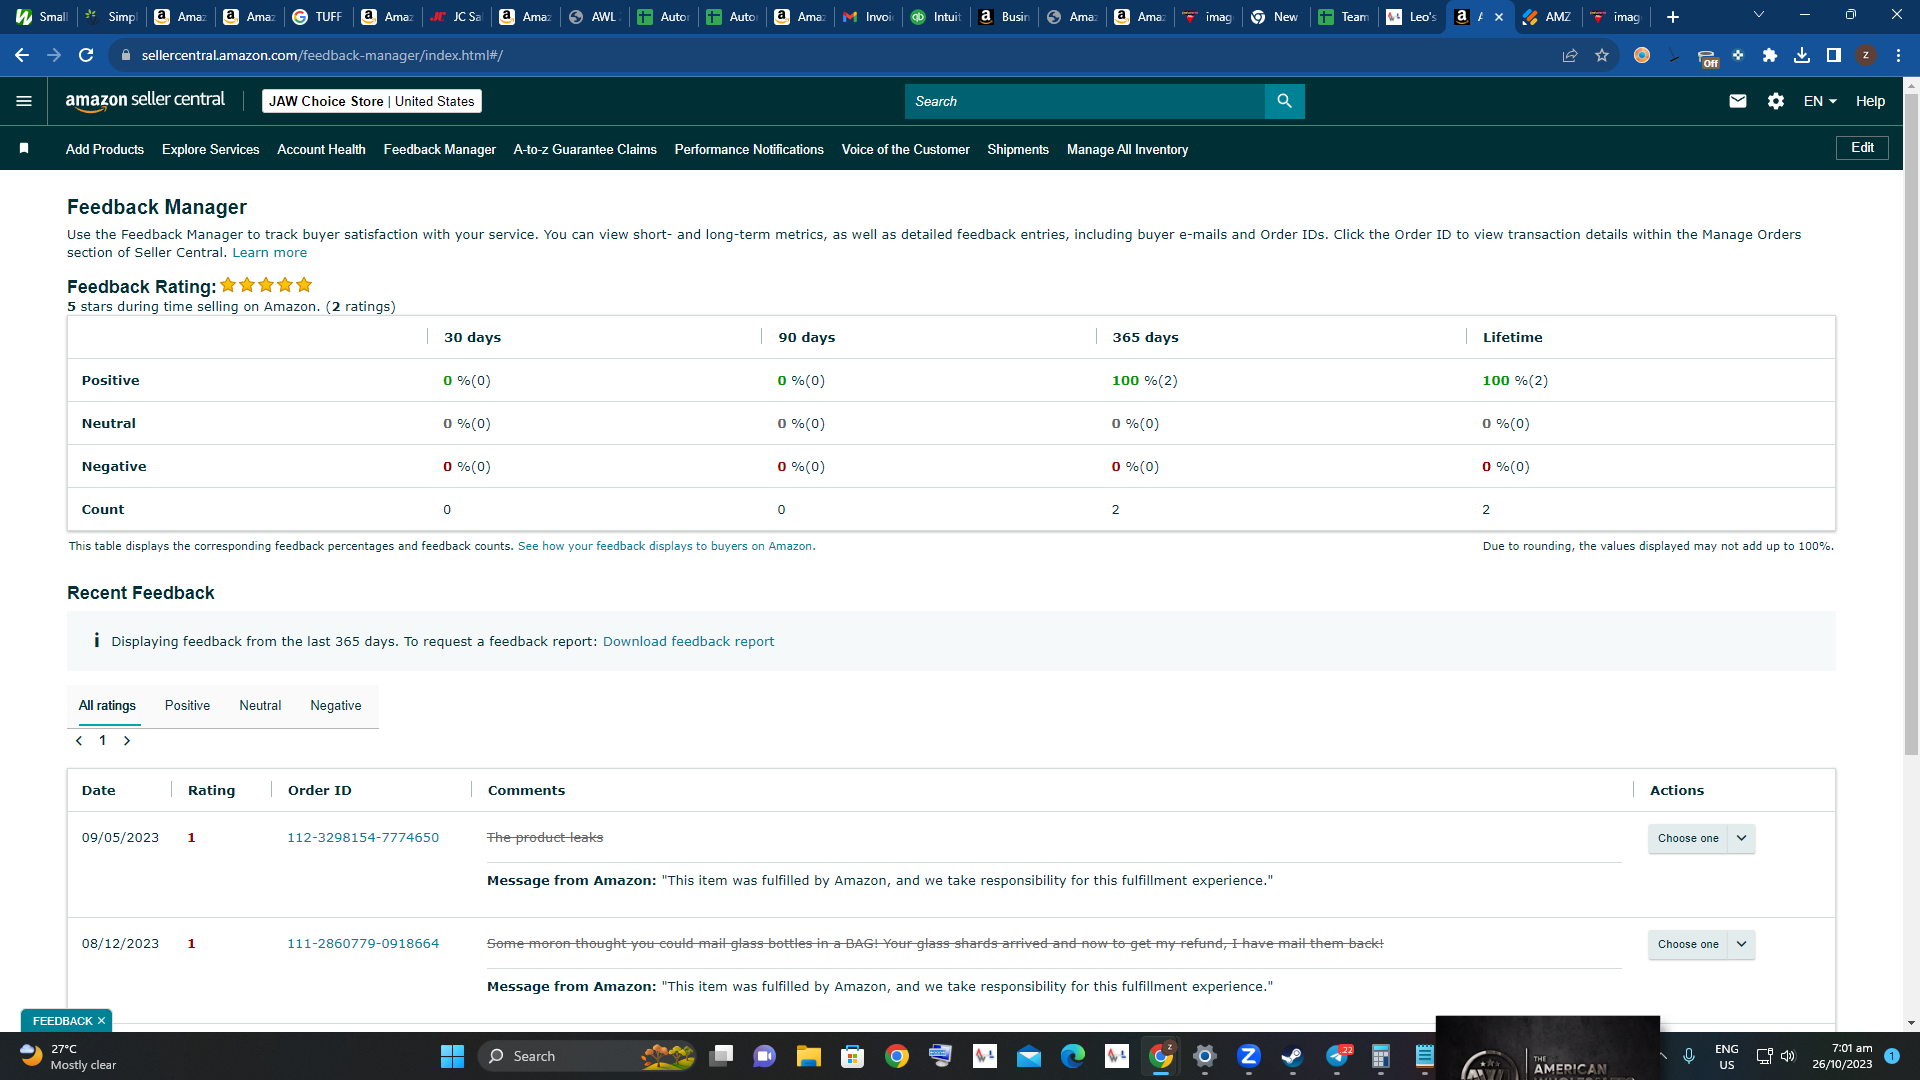
Task: Click the Windows Start button
Action: tap(452, 1056)
